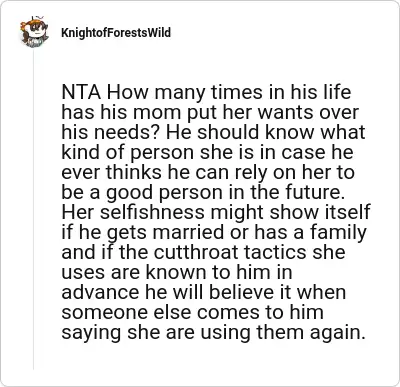Visit the KnightofForestsWild user profile link
Screen dimensions: 400x387
click(x=116, y=33)
